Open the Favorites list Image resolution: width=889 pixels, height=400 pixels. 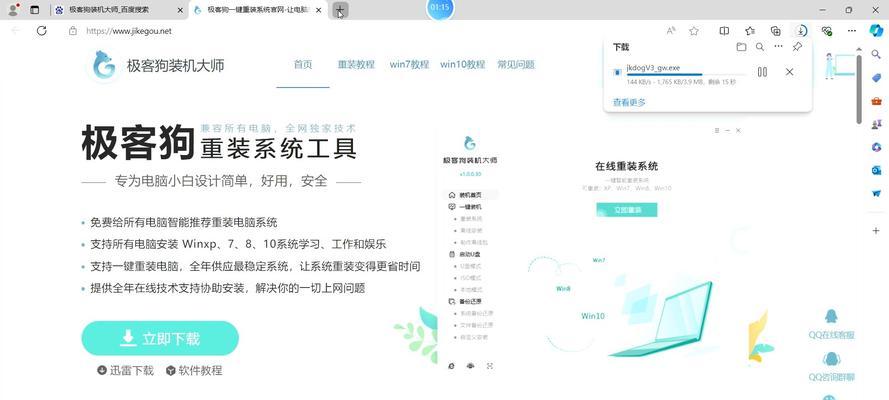(750, 31)
